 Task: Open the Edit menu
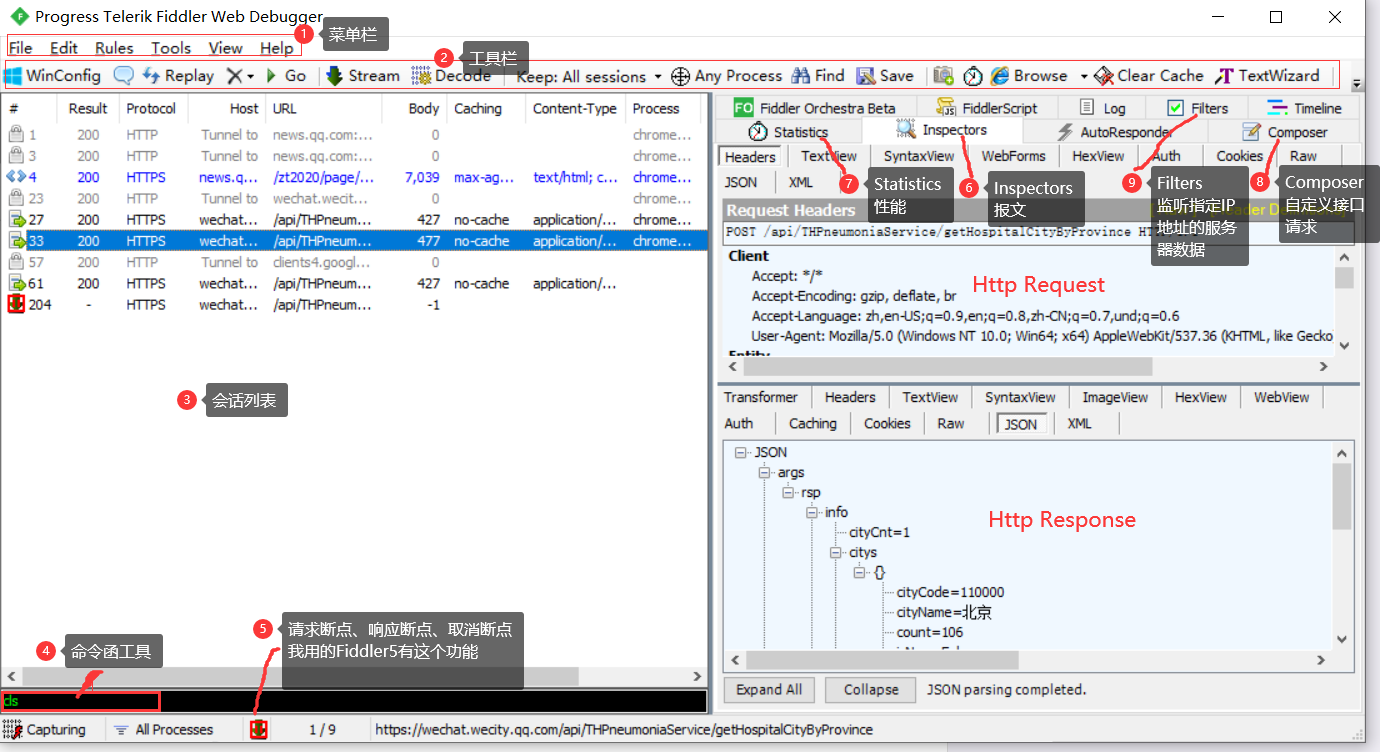pyautogui.click(x=64, y=48)
